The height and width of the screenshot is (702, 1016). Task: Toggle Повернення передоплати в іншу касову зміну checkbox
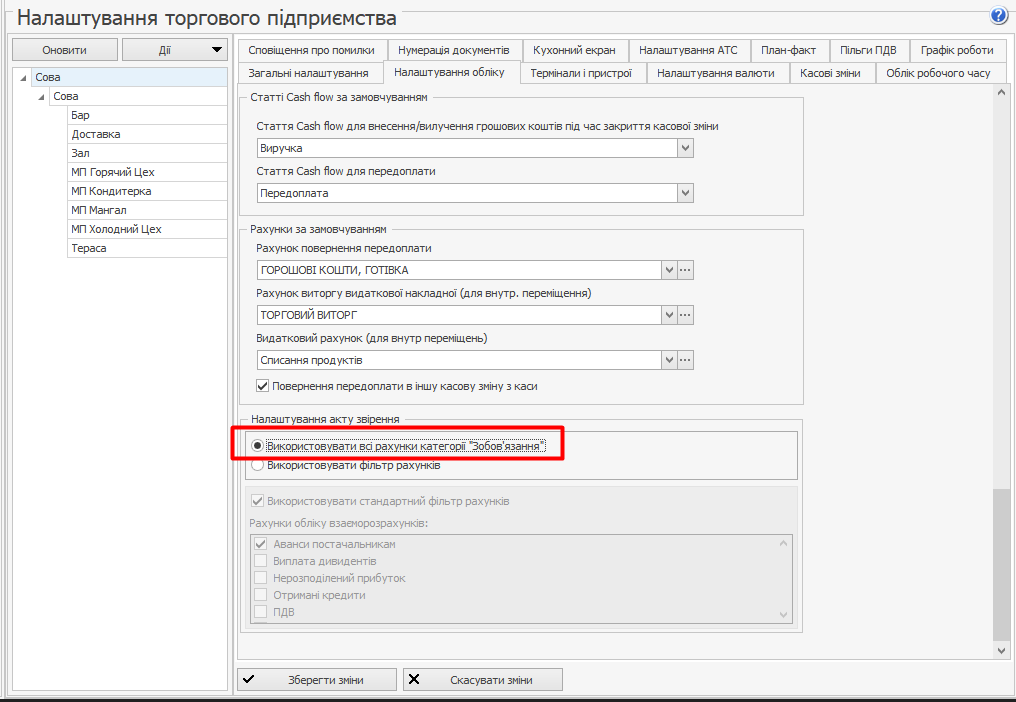(x=263, y=386)
